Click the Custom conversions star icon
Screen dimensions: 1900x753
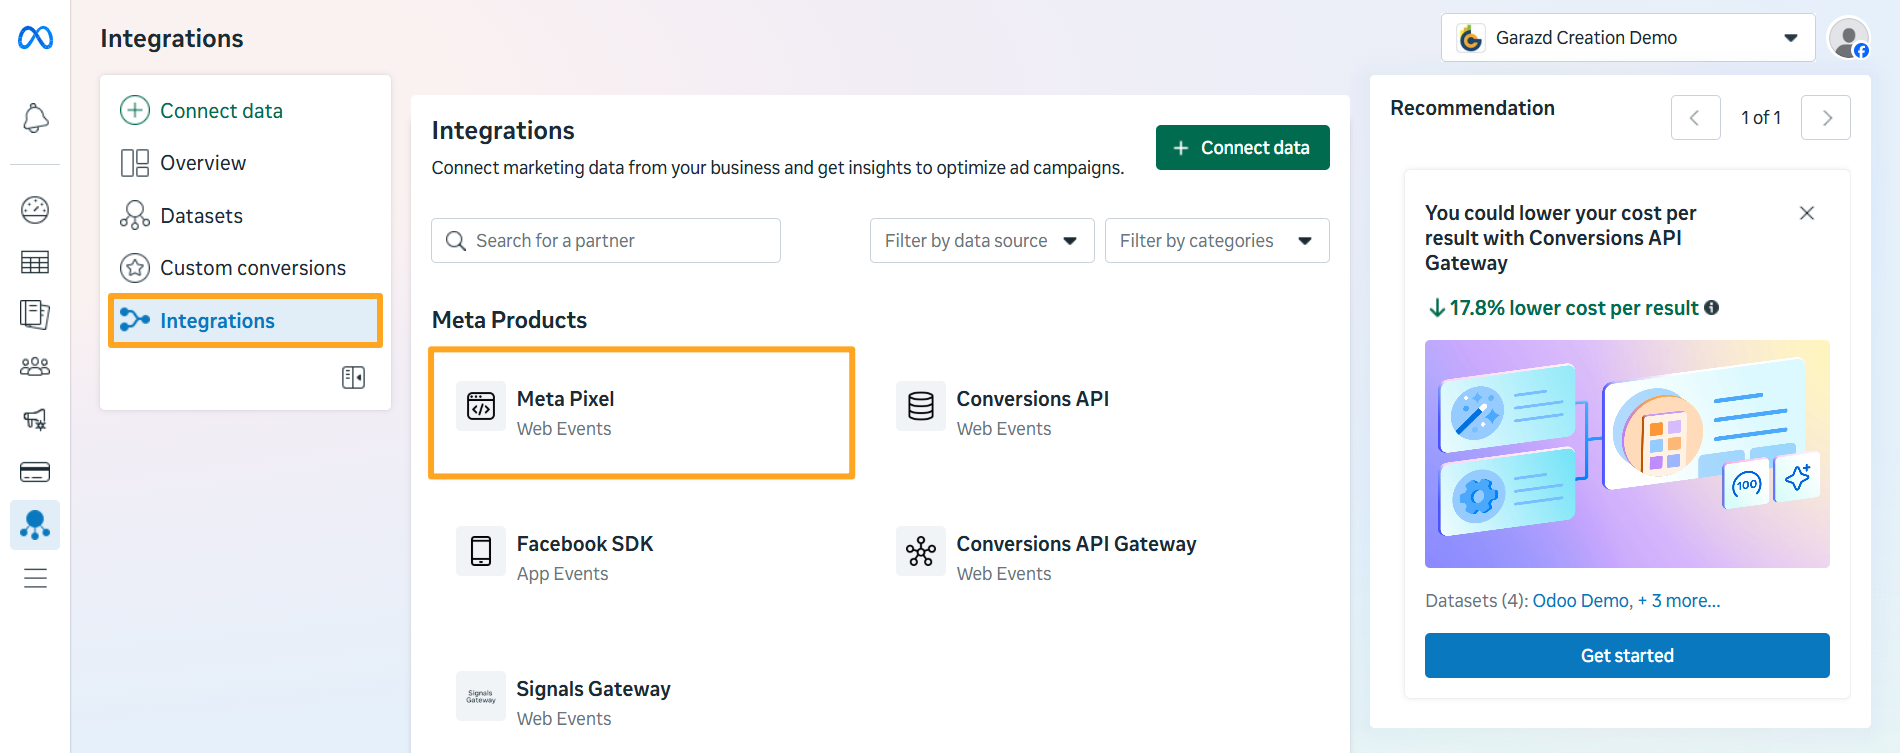click(135, 268)
